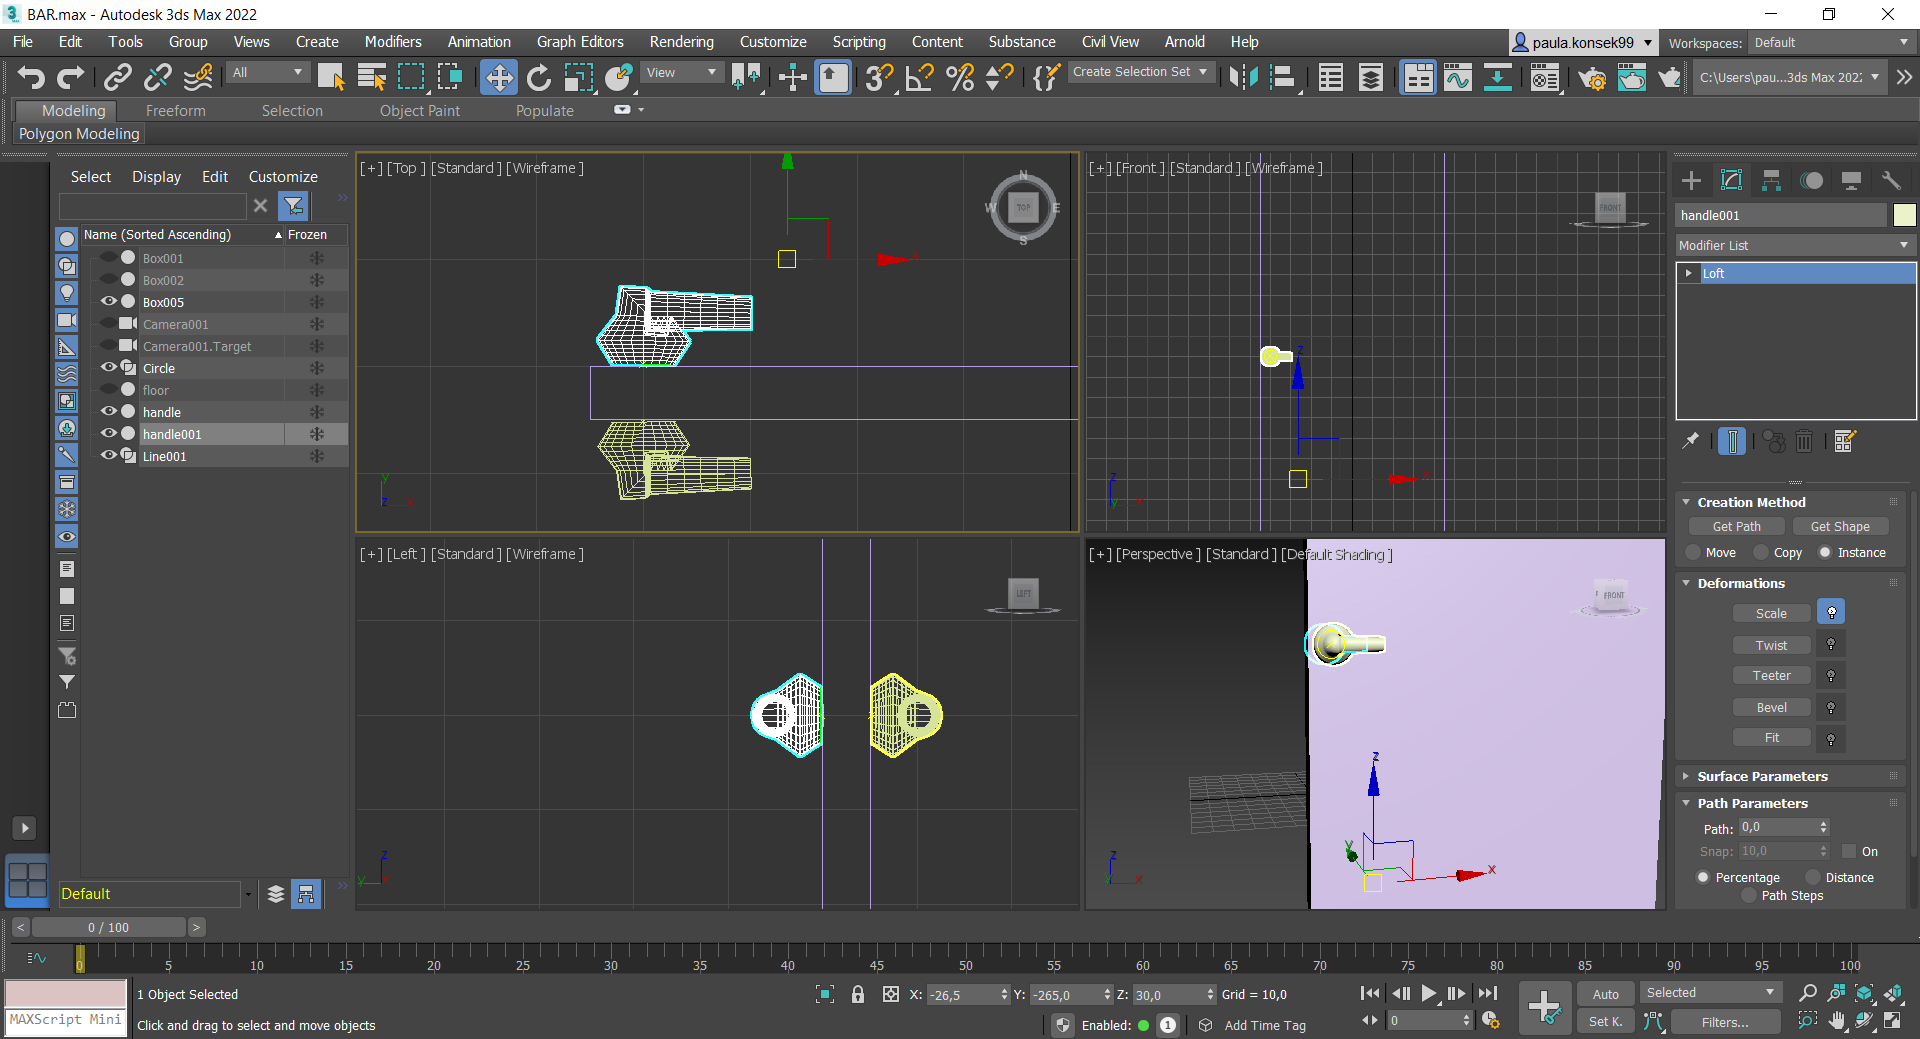The image size is (1920, 1039).
Task: Click the Bevel deformation button
Action: pos(1771,708)
